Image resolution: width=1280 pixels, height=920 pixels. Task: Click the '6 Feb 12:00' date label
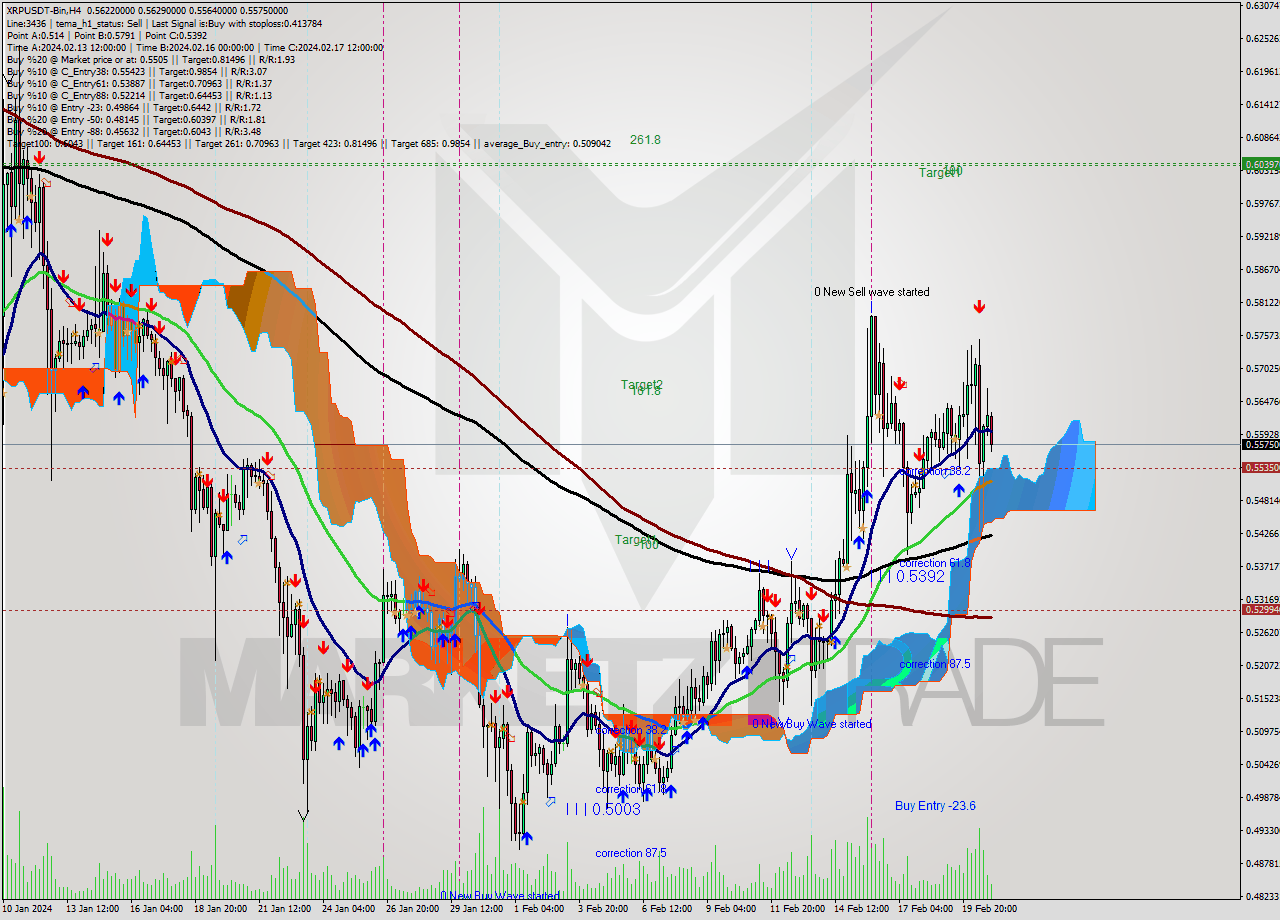tap(669, 909)
